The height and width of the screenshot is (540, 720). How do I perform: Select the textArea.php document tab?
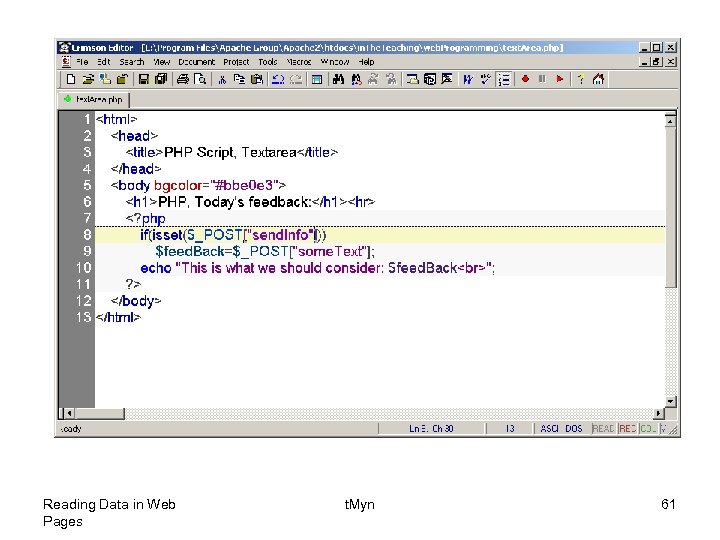pyautogui.click(x=94, y=99)
